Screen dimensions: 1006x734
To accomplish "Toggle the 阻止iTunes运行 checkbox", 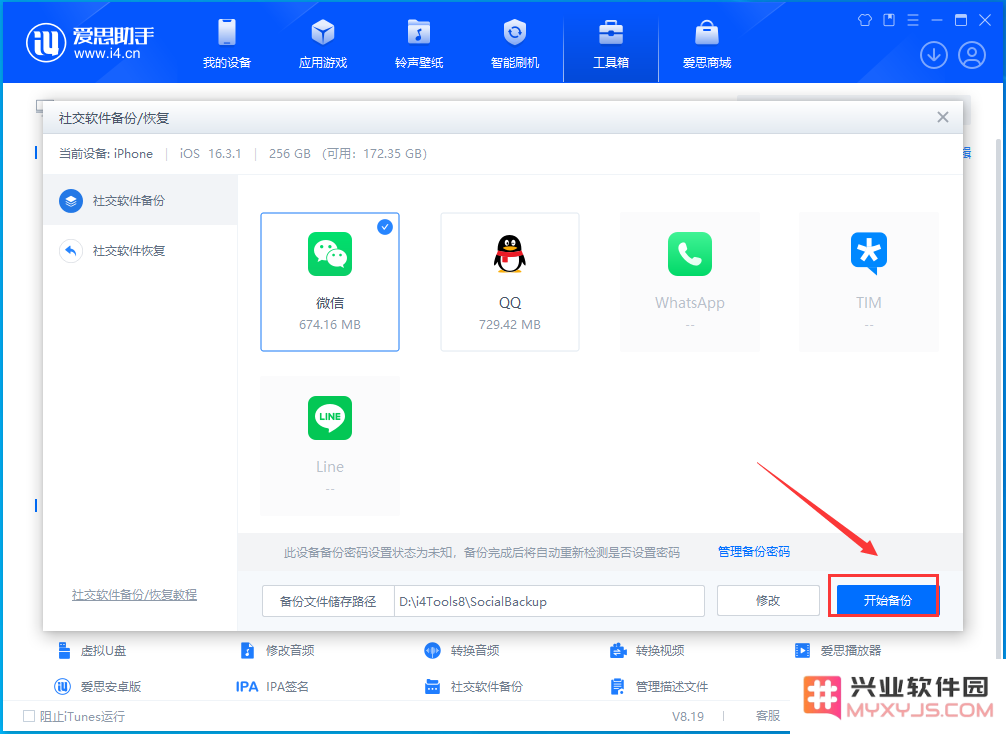I will point(29,716).
